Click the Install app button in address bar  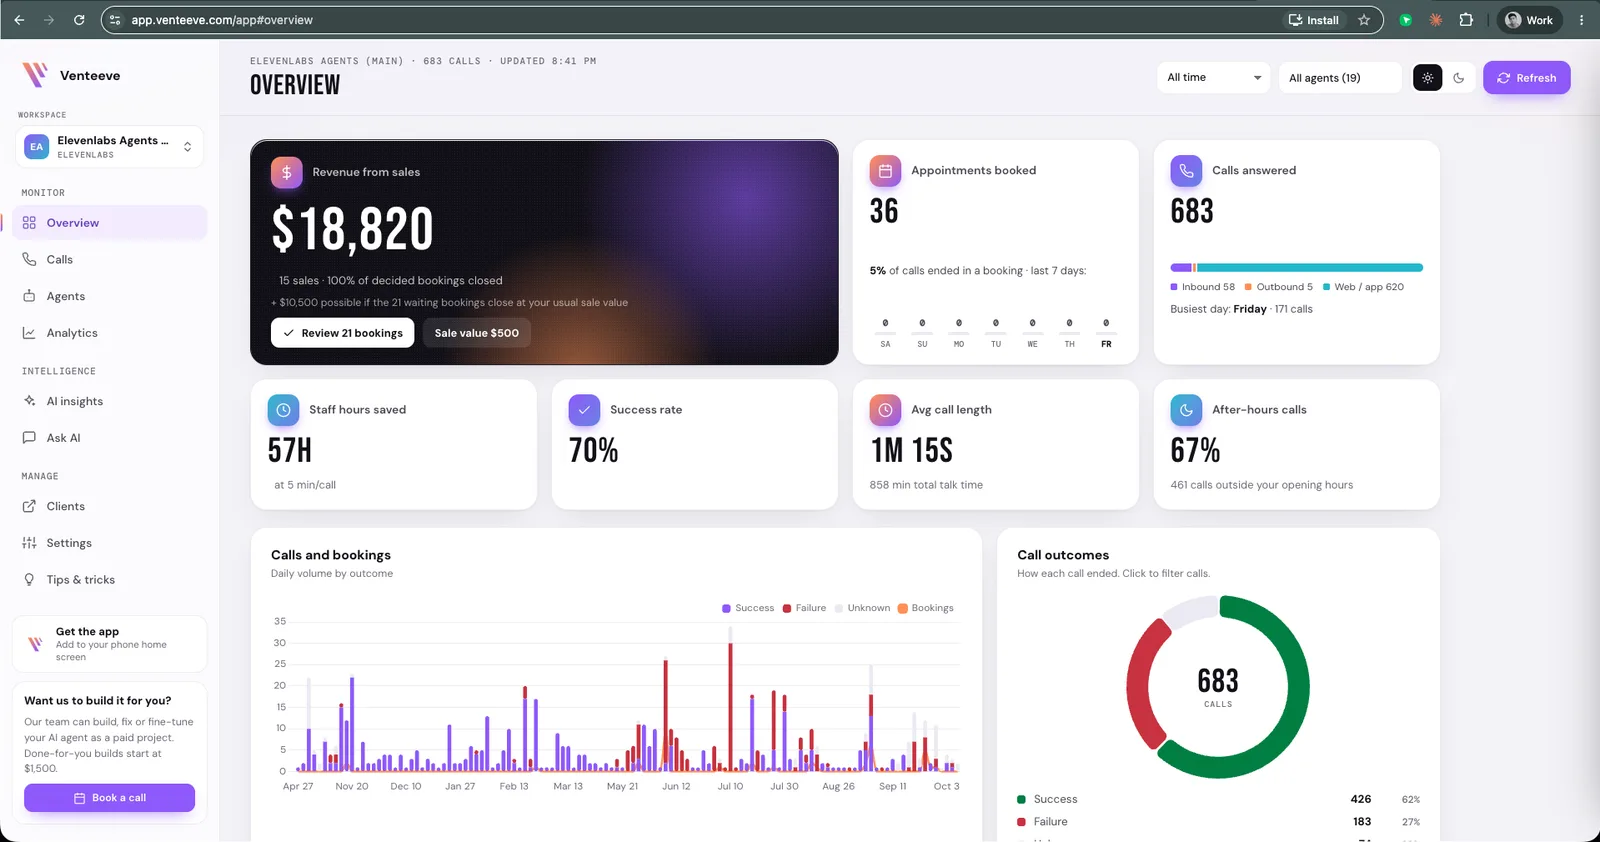pos(1313,20)
